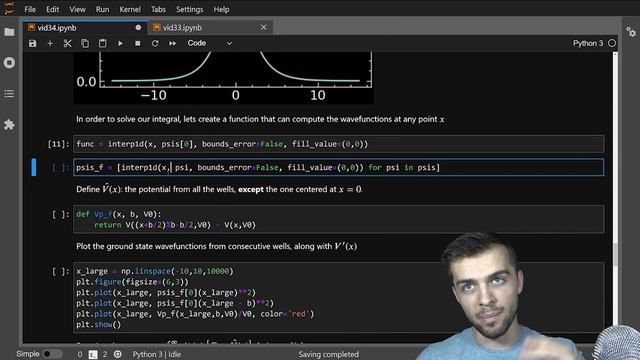
Task: Open the Extension Manager puzzle icon
Action: click(x=9, y=124)
